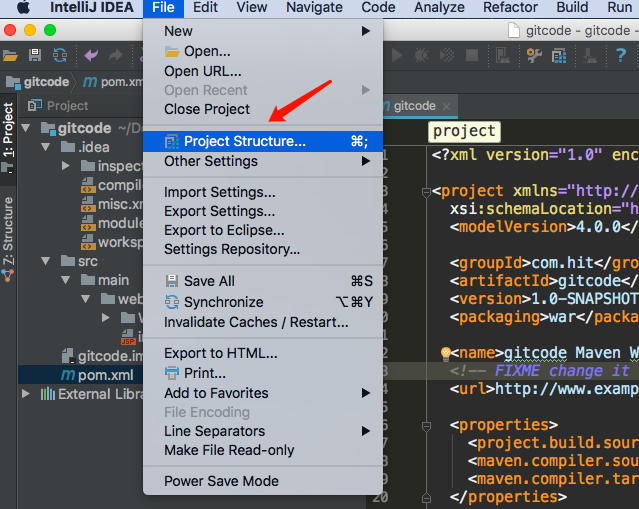Click gitcode breadcrumb in navigation bar

[x=38, y=82]
